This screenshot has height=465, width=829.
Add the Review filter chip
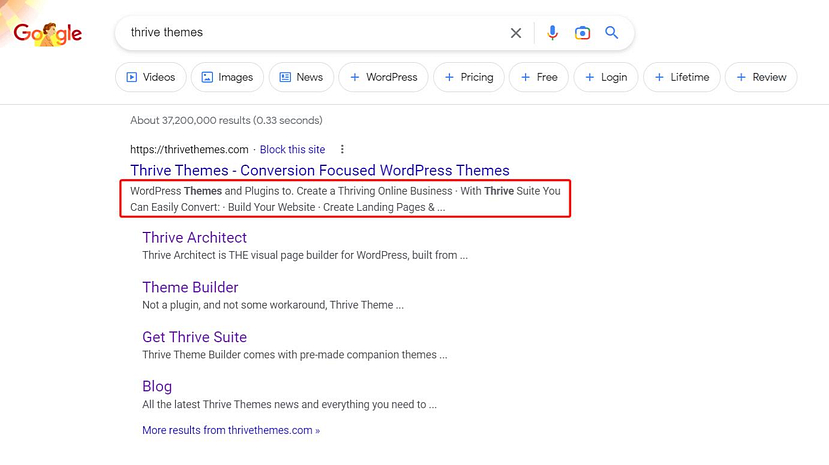[761, 77]
